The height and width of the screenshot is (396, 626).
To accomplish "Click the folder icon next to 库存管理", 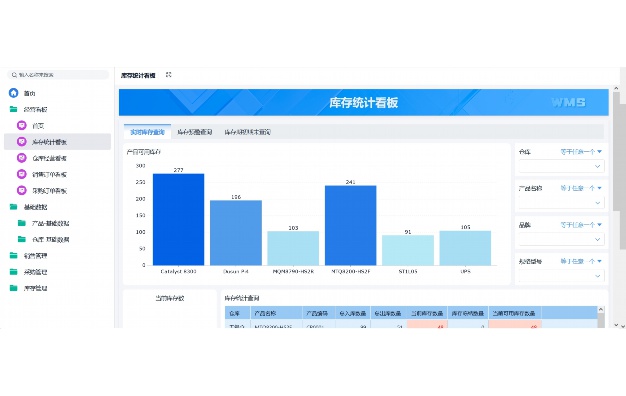I will pos(14,288).
